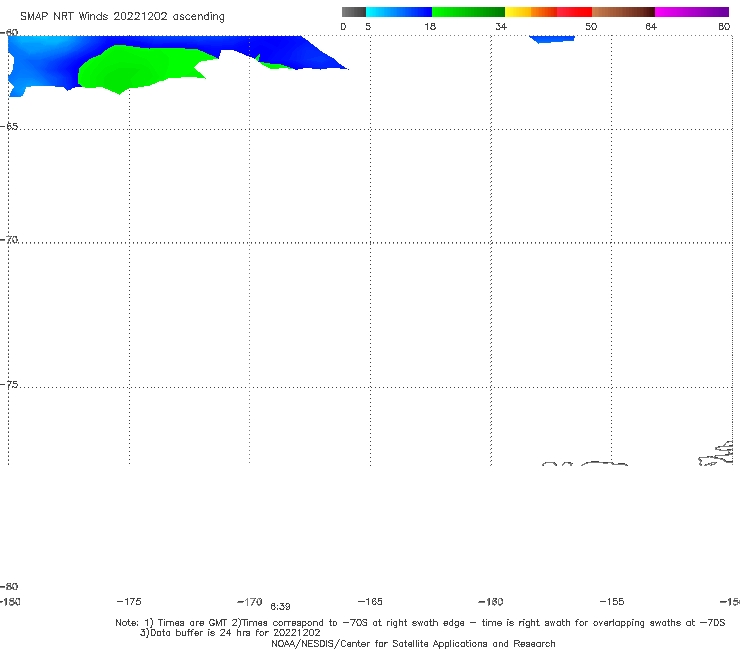The width and height of the screenshot is (740, 650).
Task: Click the -80 latitude axis label
Action: click(9, 586)
